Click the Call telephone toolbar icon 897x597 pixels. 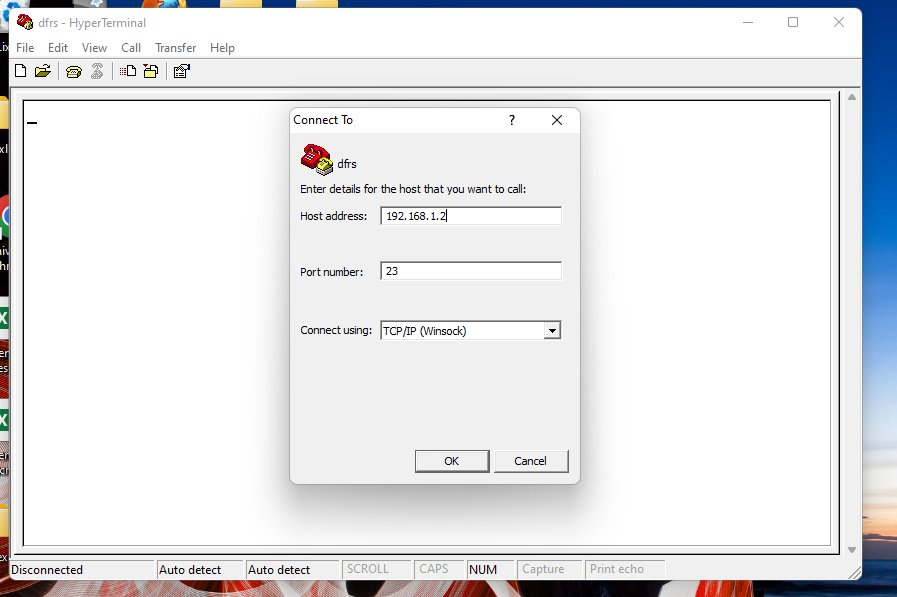[x=74, y=71]
